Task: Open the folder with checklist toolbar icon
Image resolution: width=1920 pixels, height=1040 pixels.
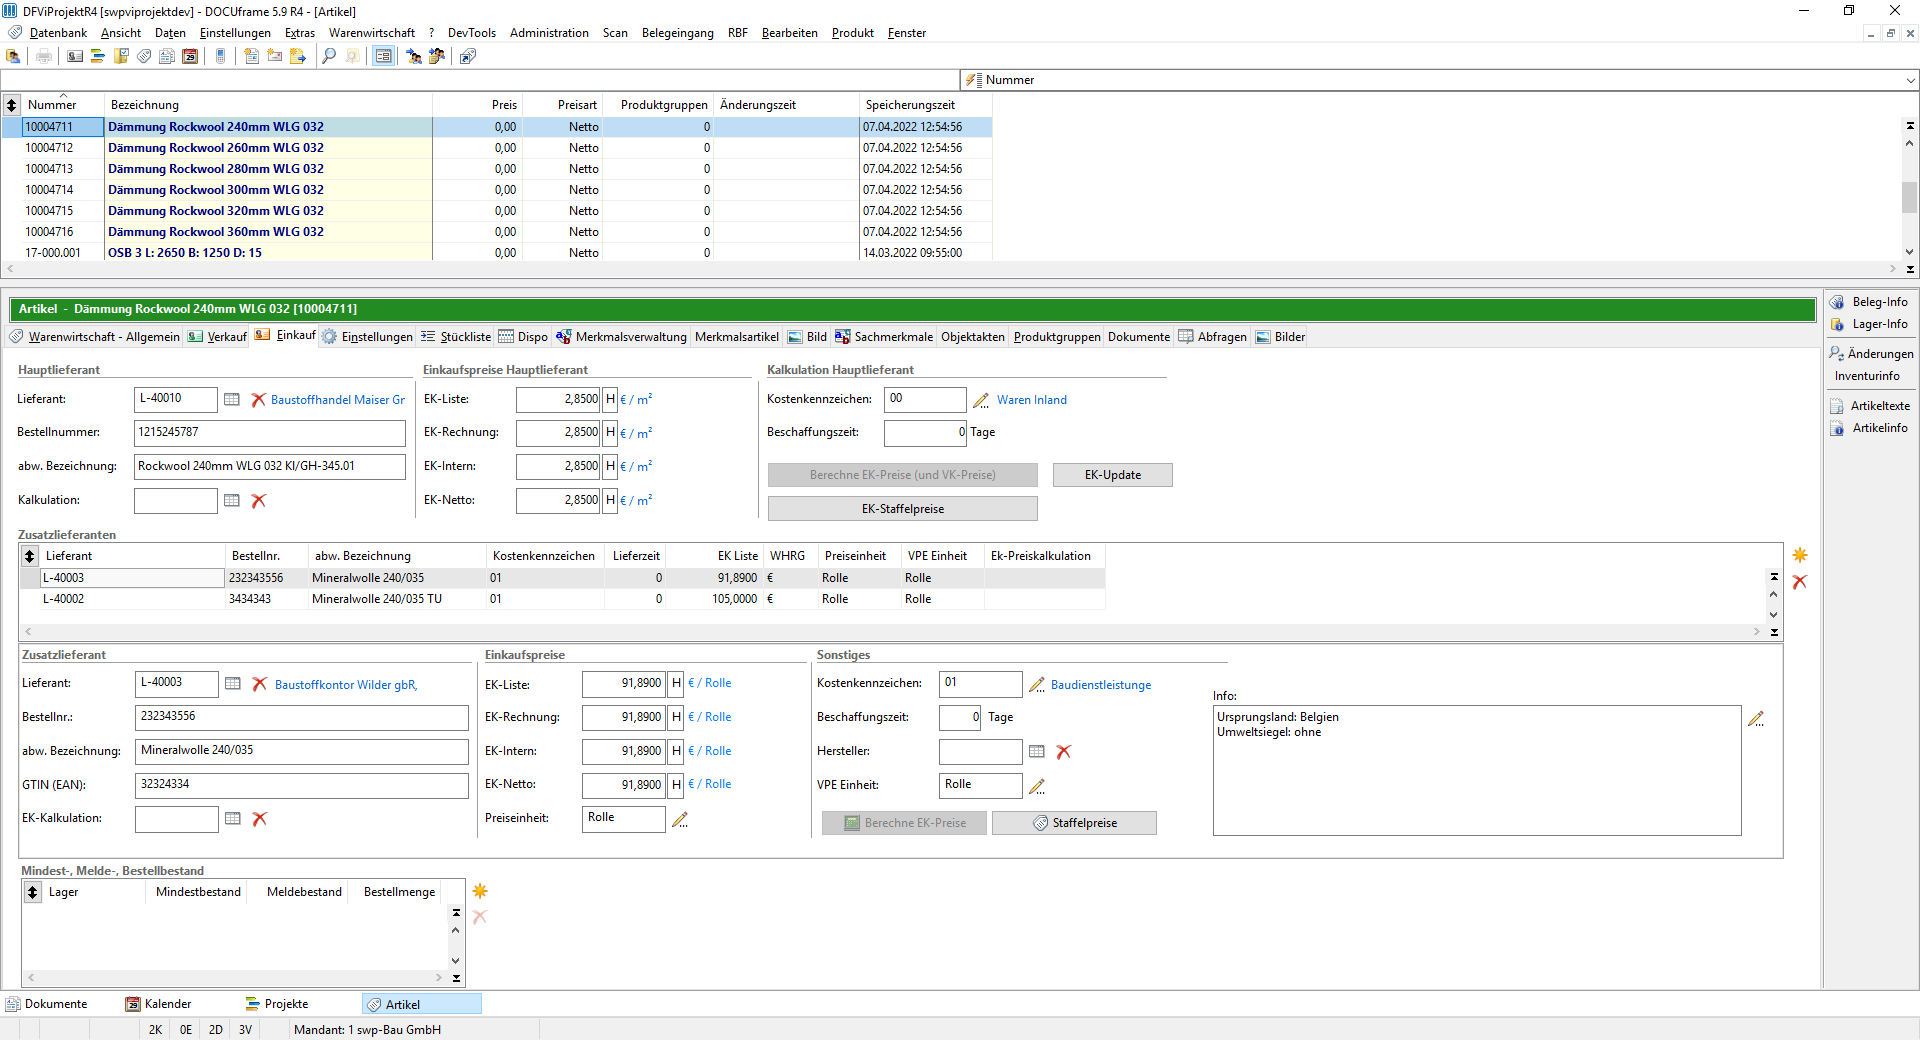Action: [121, 57]
